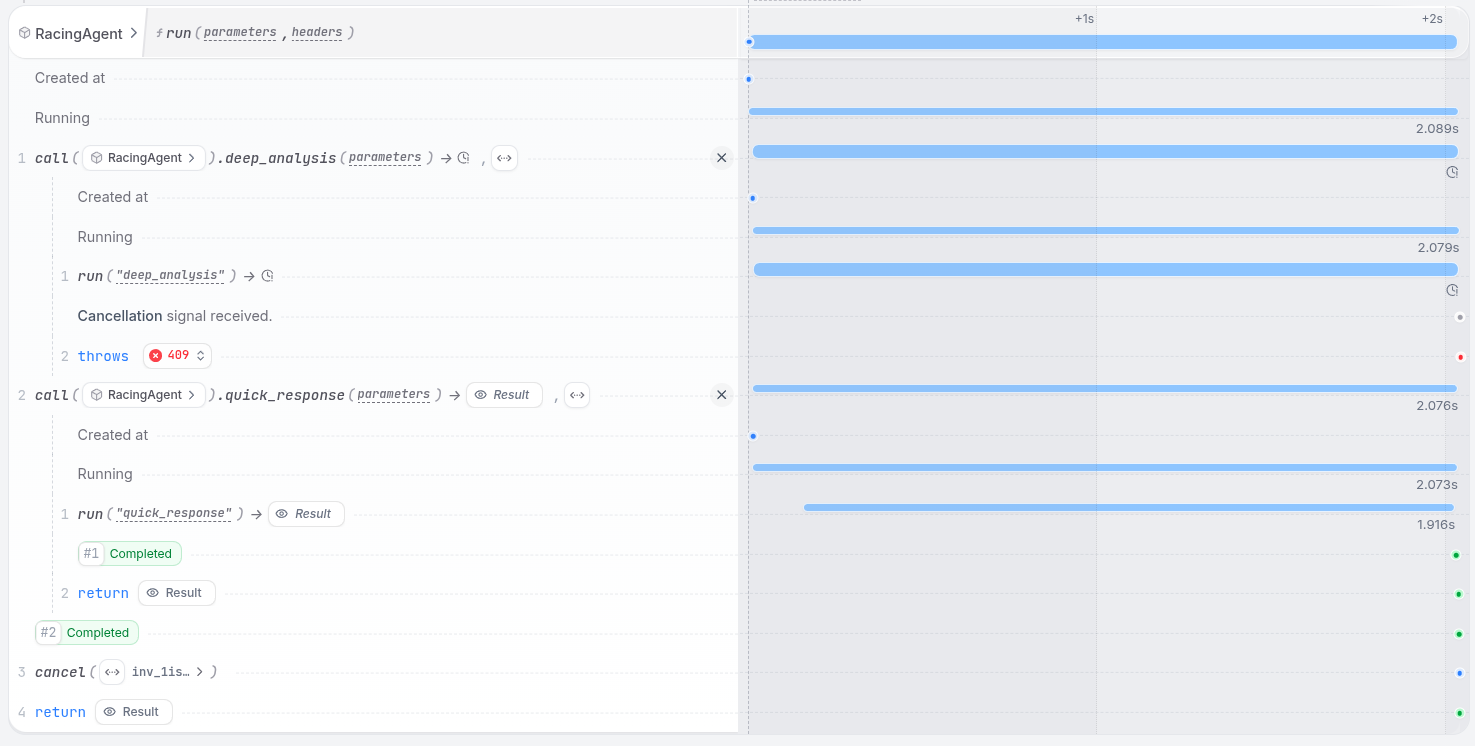Screen dimensions: 1475x746
Task: Click clock pending icon after deep_analysis parameters
Action: [x=464, y=158]
